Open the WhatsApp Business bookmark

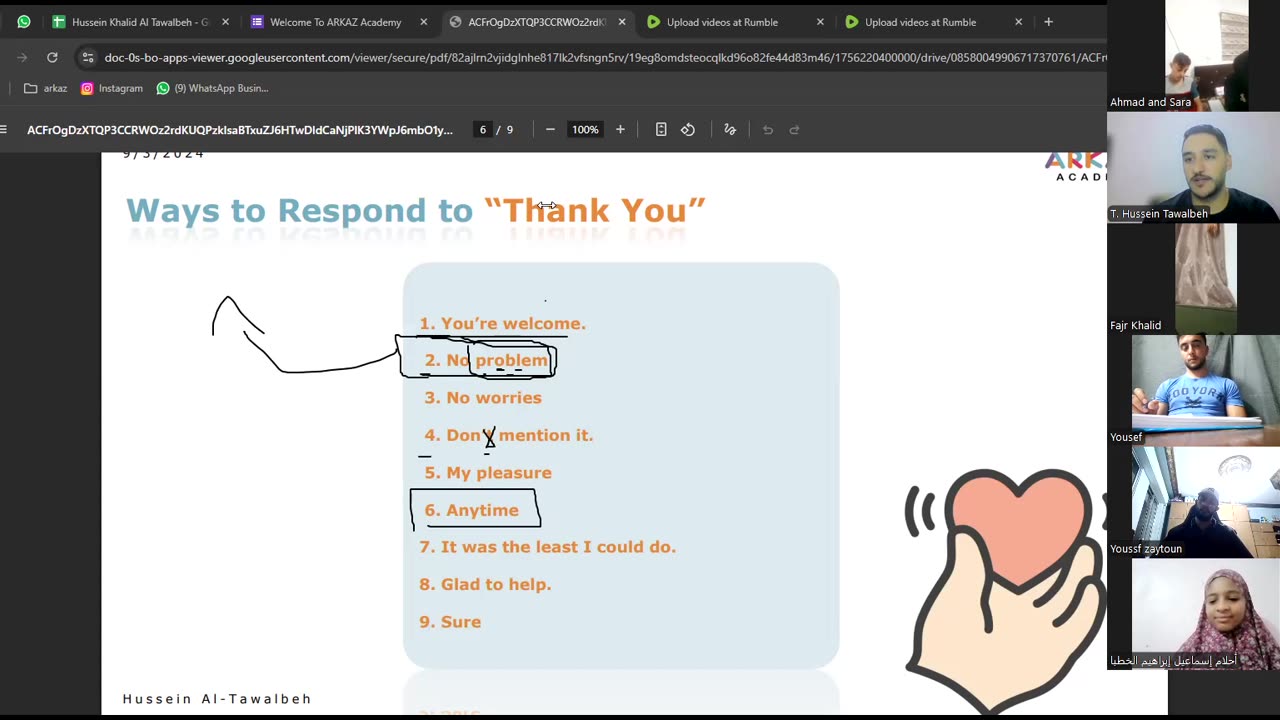click(212, 88)
